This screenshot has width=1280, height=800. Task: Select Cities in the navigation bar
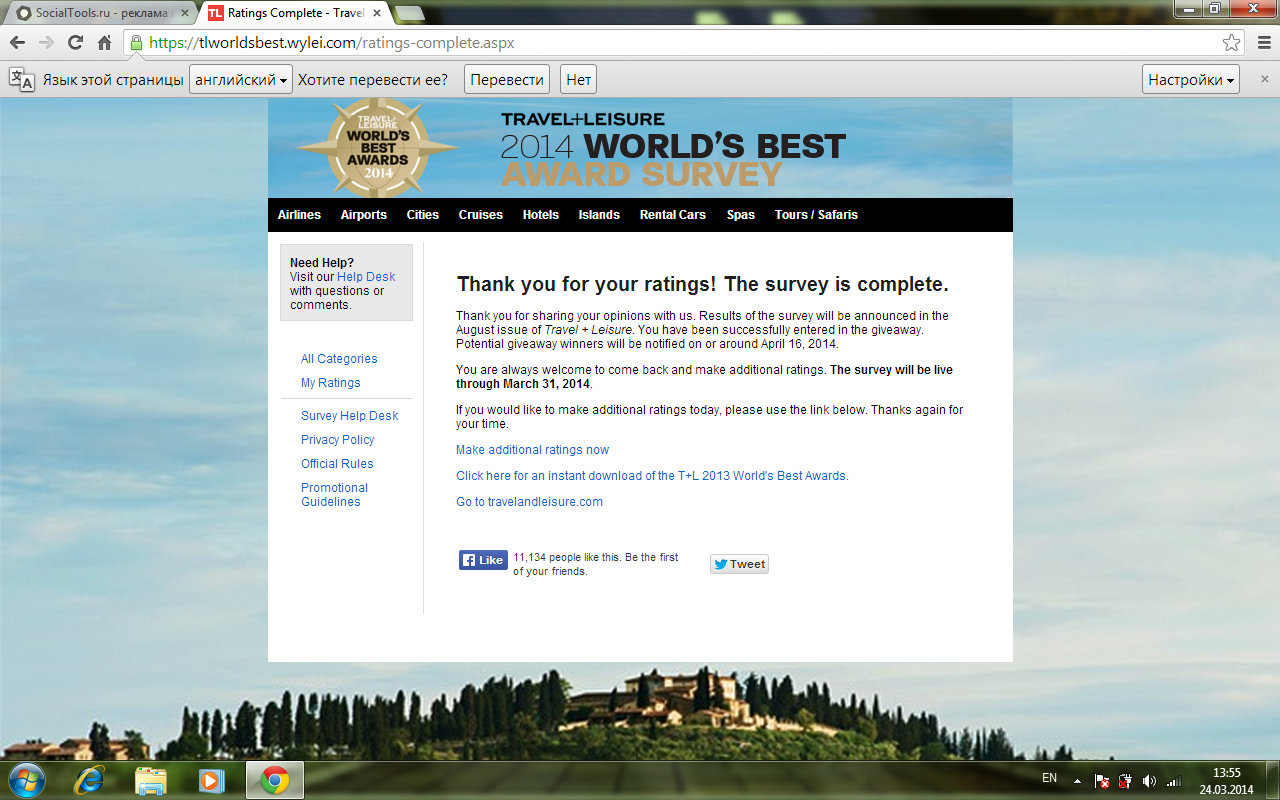tap(423, 215)
